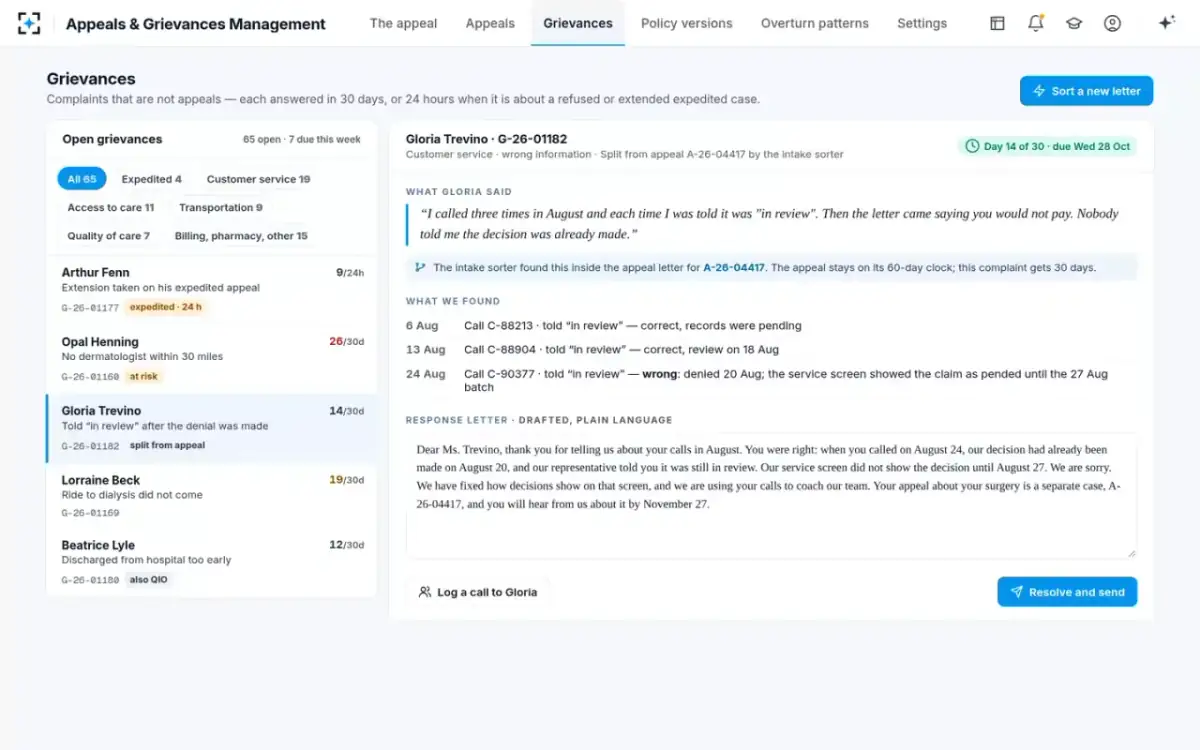The height and width of the screenshot is (750, 1200).
Task: Click Log a call to Gloria
Action: 478,592
